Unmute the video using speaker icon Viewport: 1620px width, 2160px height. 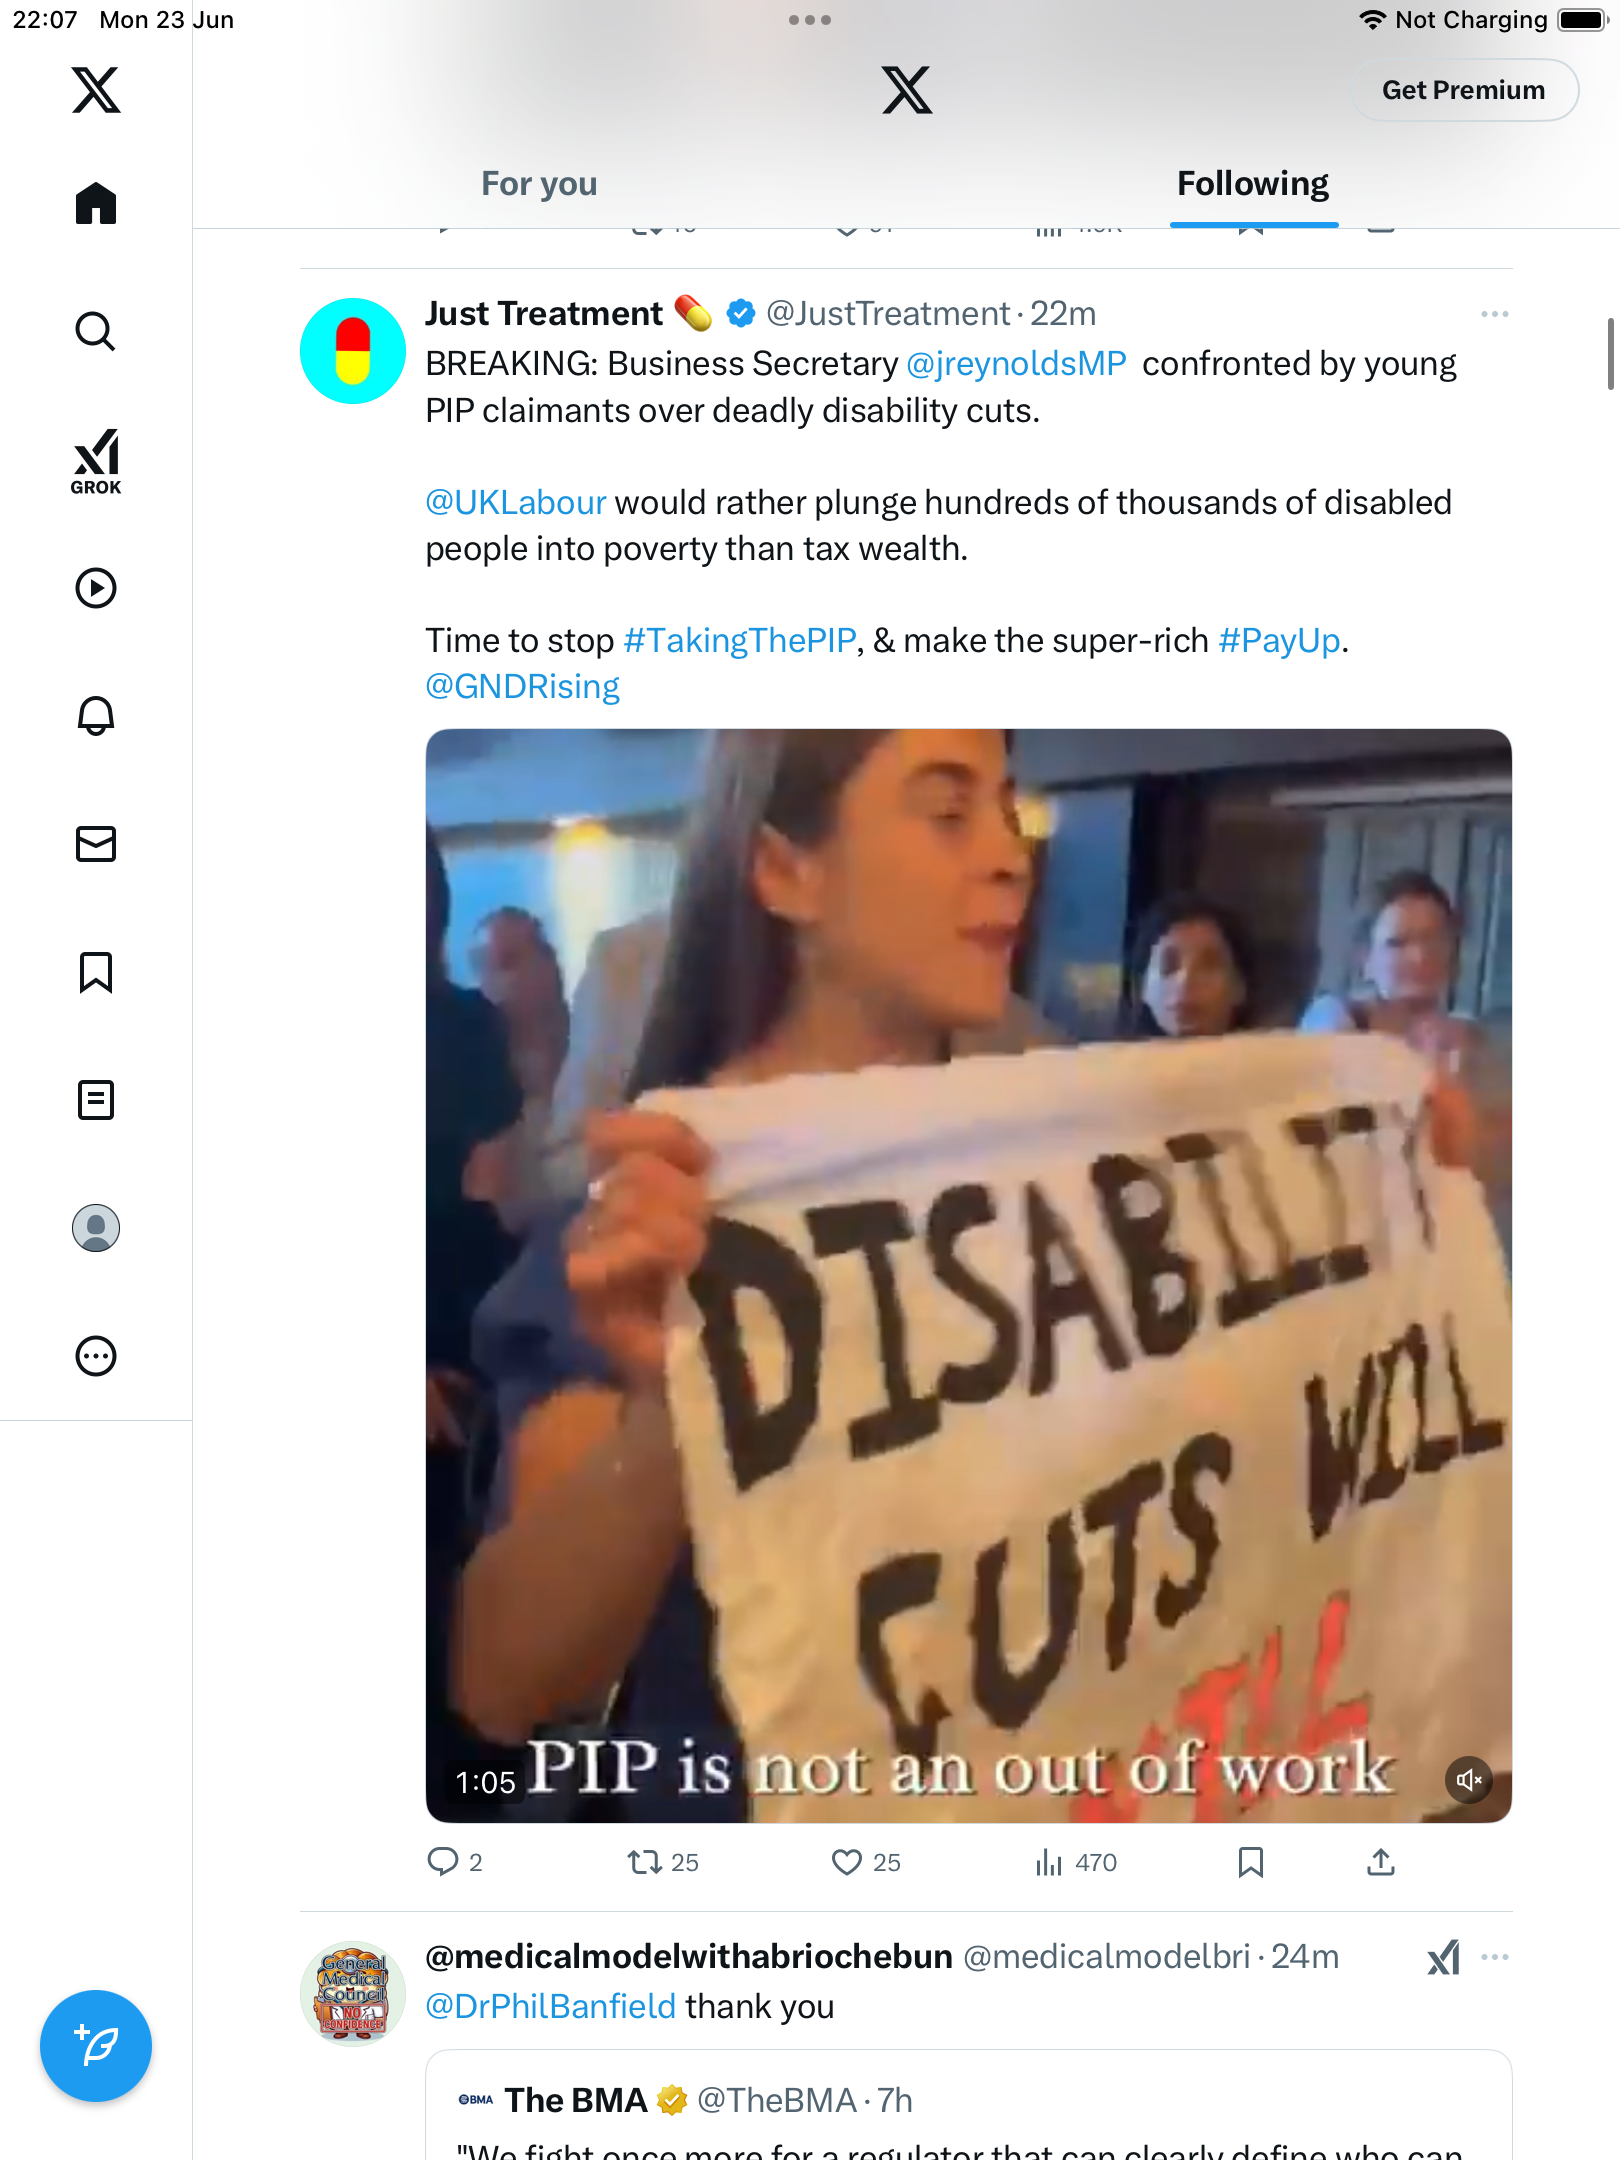coord(1469,1780)
